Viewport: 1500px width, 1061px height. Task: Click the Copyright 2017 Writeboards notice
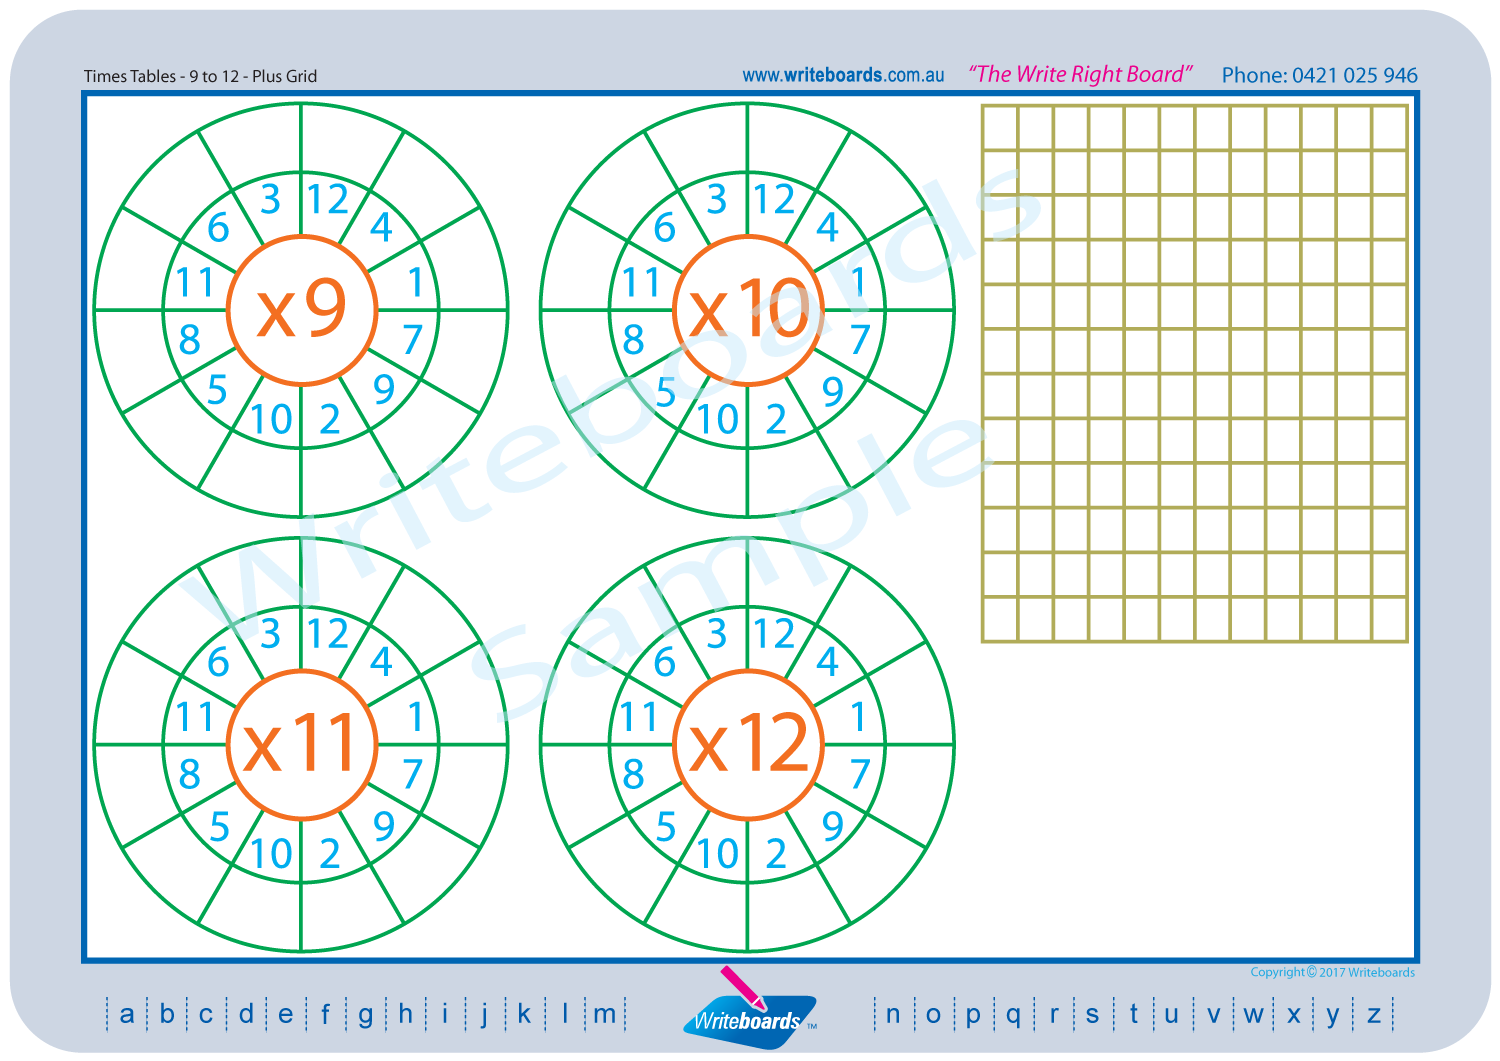pos(1332,972)
